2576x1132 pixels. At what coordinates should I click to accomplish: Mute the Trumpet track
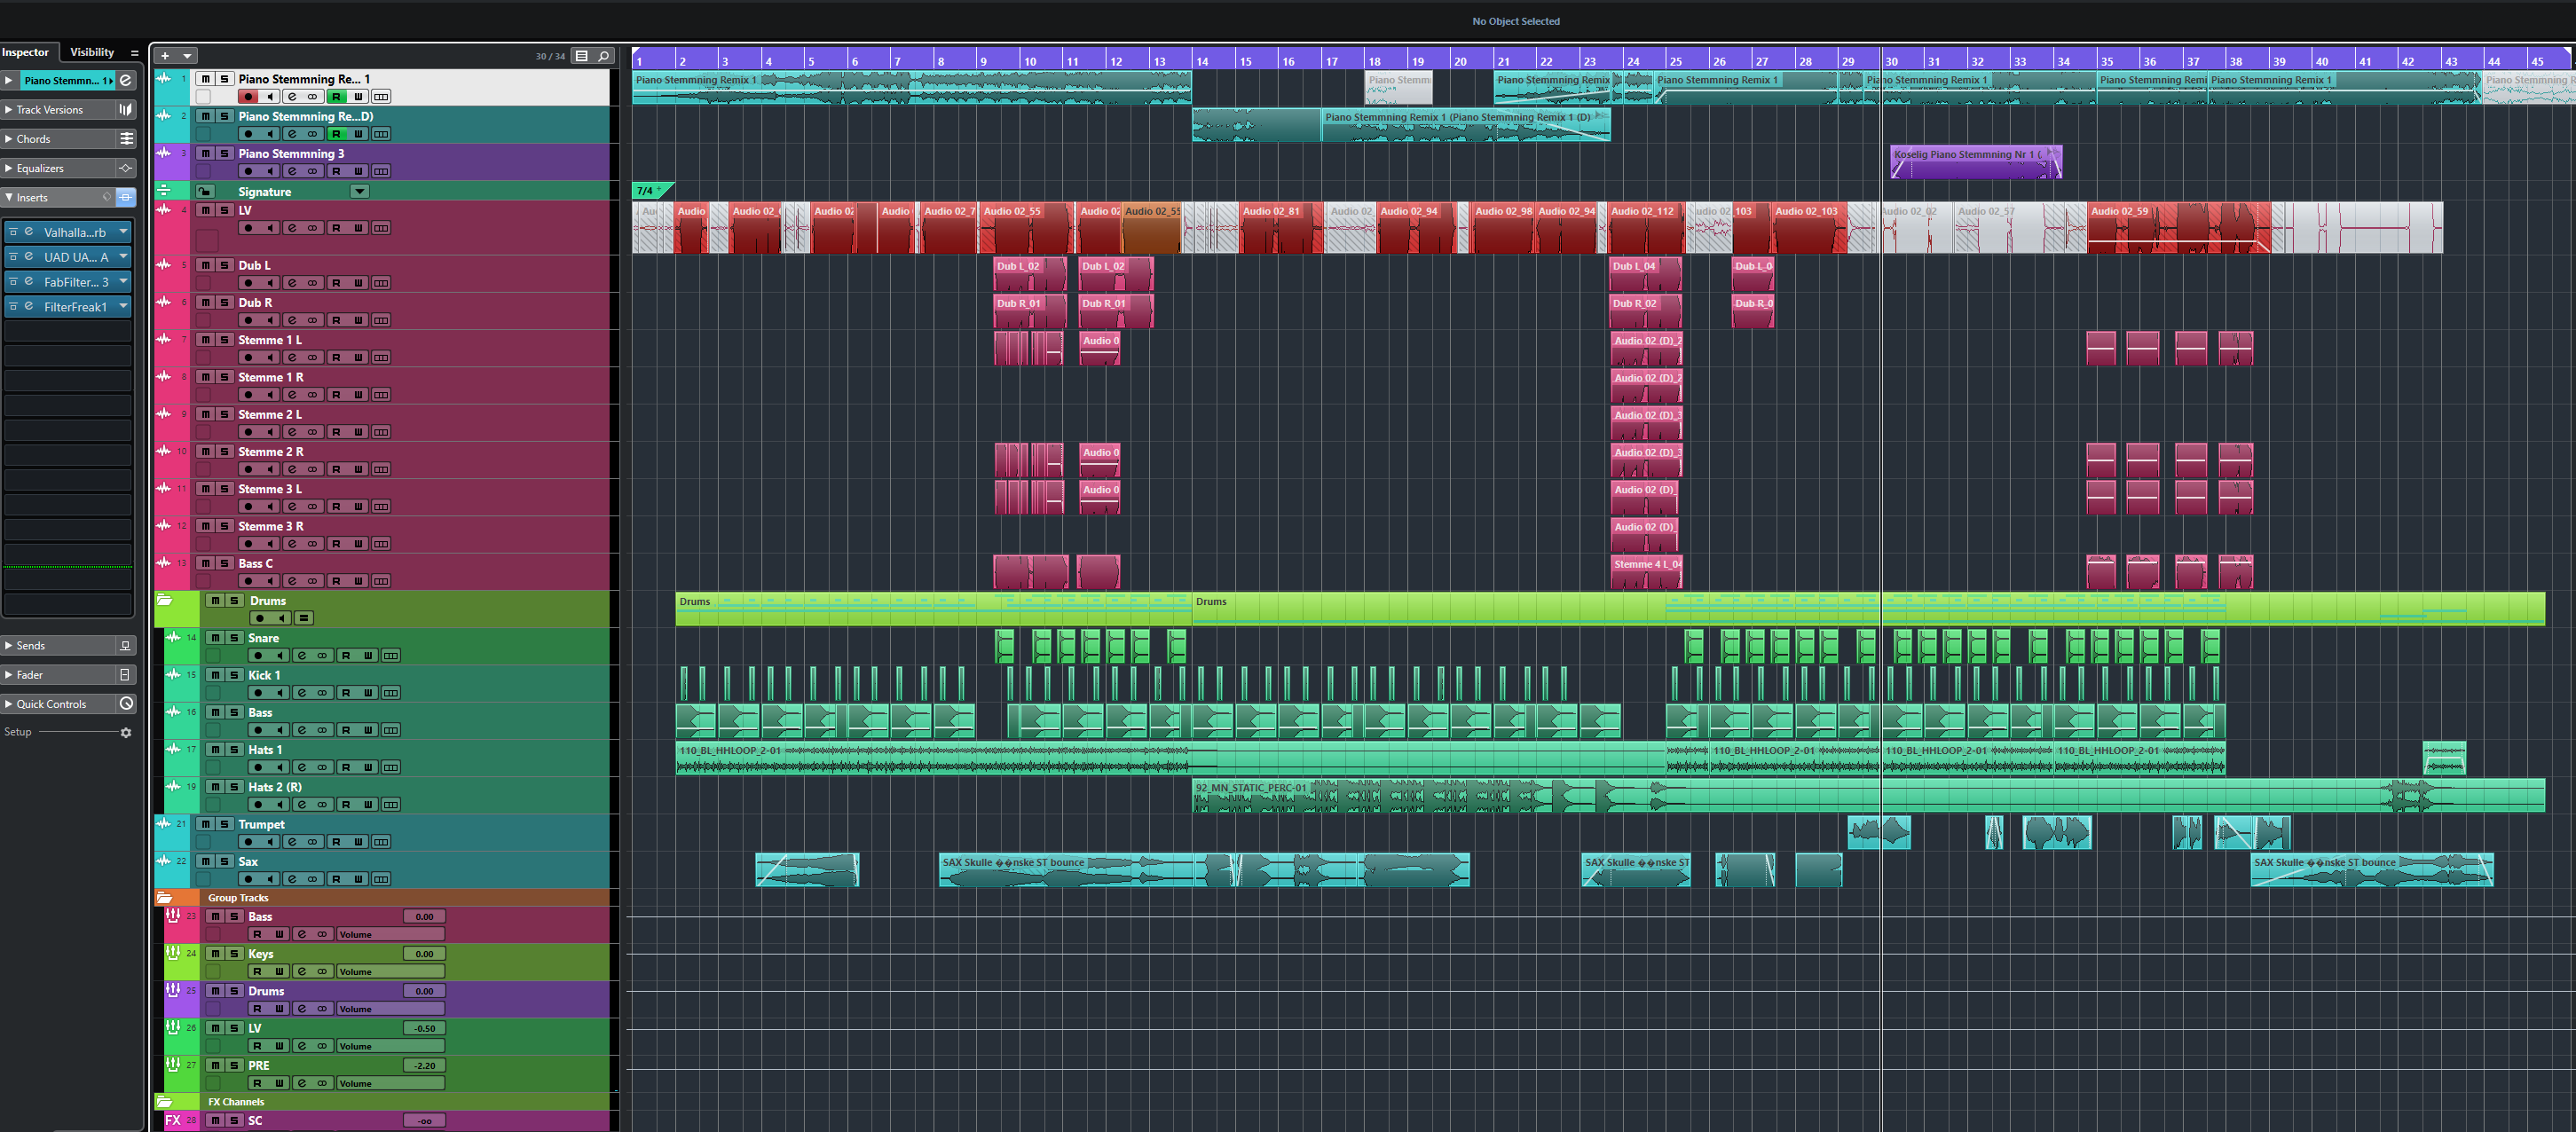205,824
